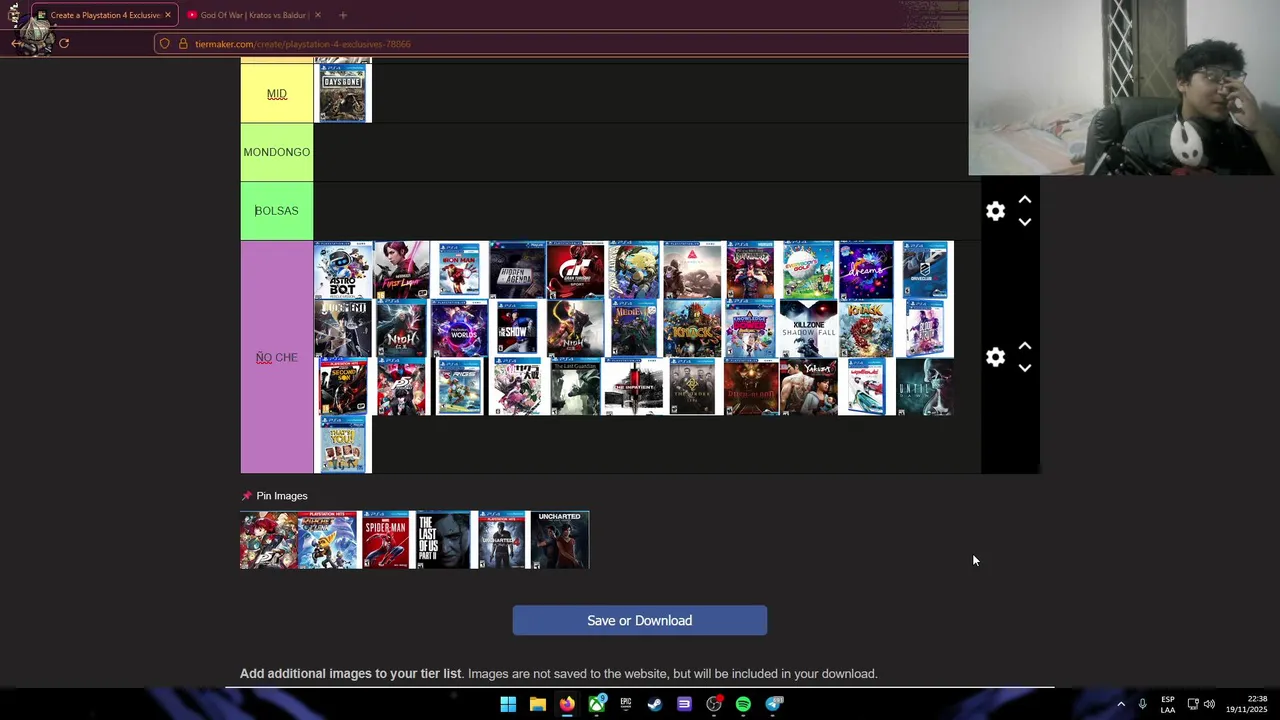Select the BOLSAS tier label
The height and width of the screenshot is (720, 1280).
[x=277, y=211]
